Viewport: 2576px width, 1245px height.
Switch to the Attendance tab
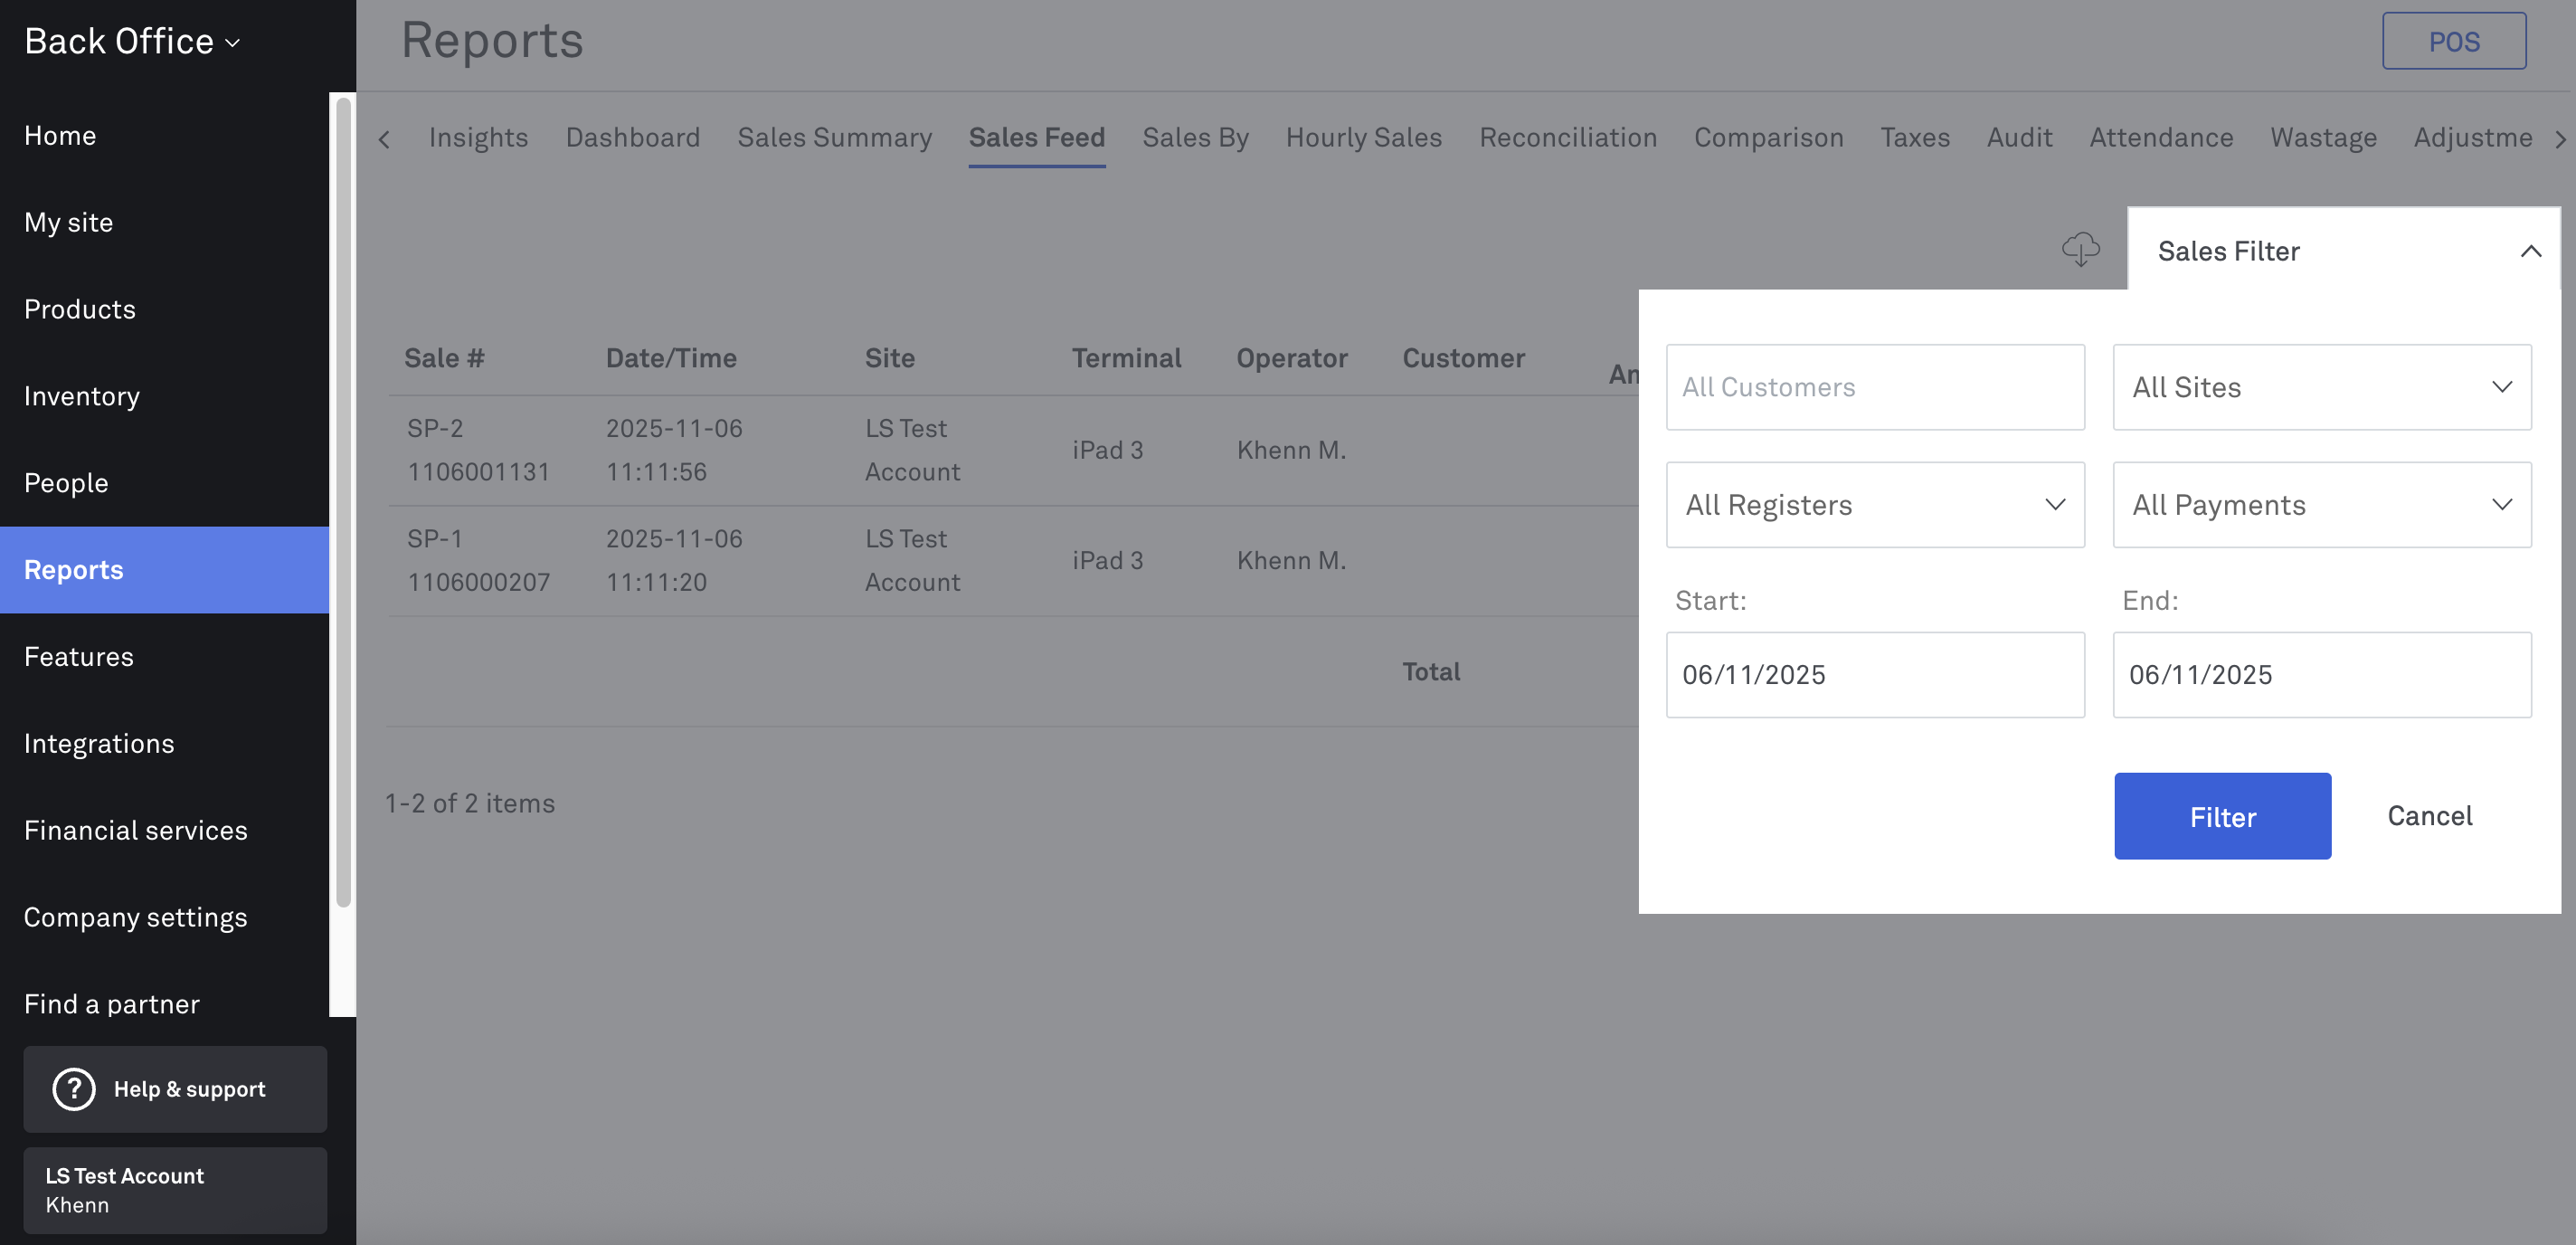2160,137
